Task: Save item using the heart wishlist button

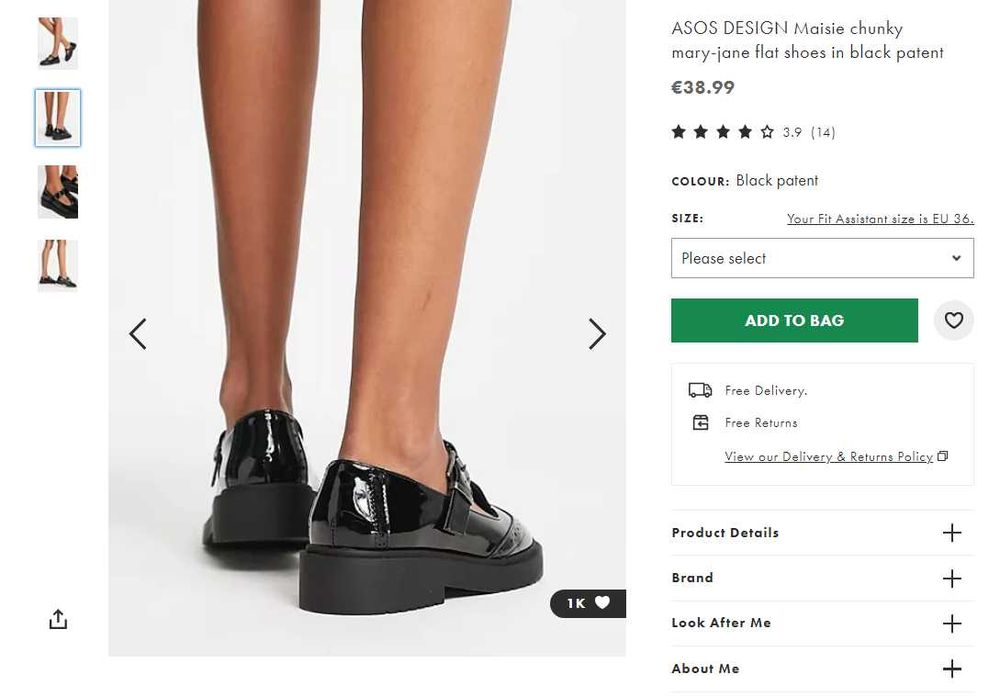Action: coord(954,320)
